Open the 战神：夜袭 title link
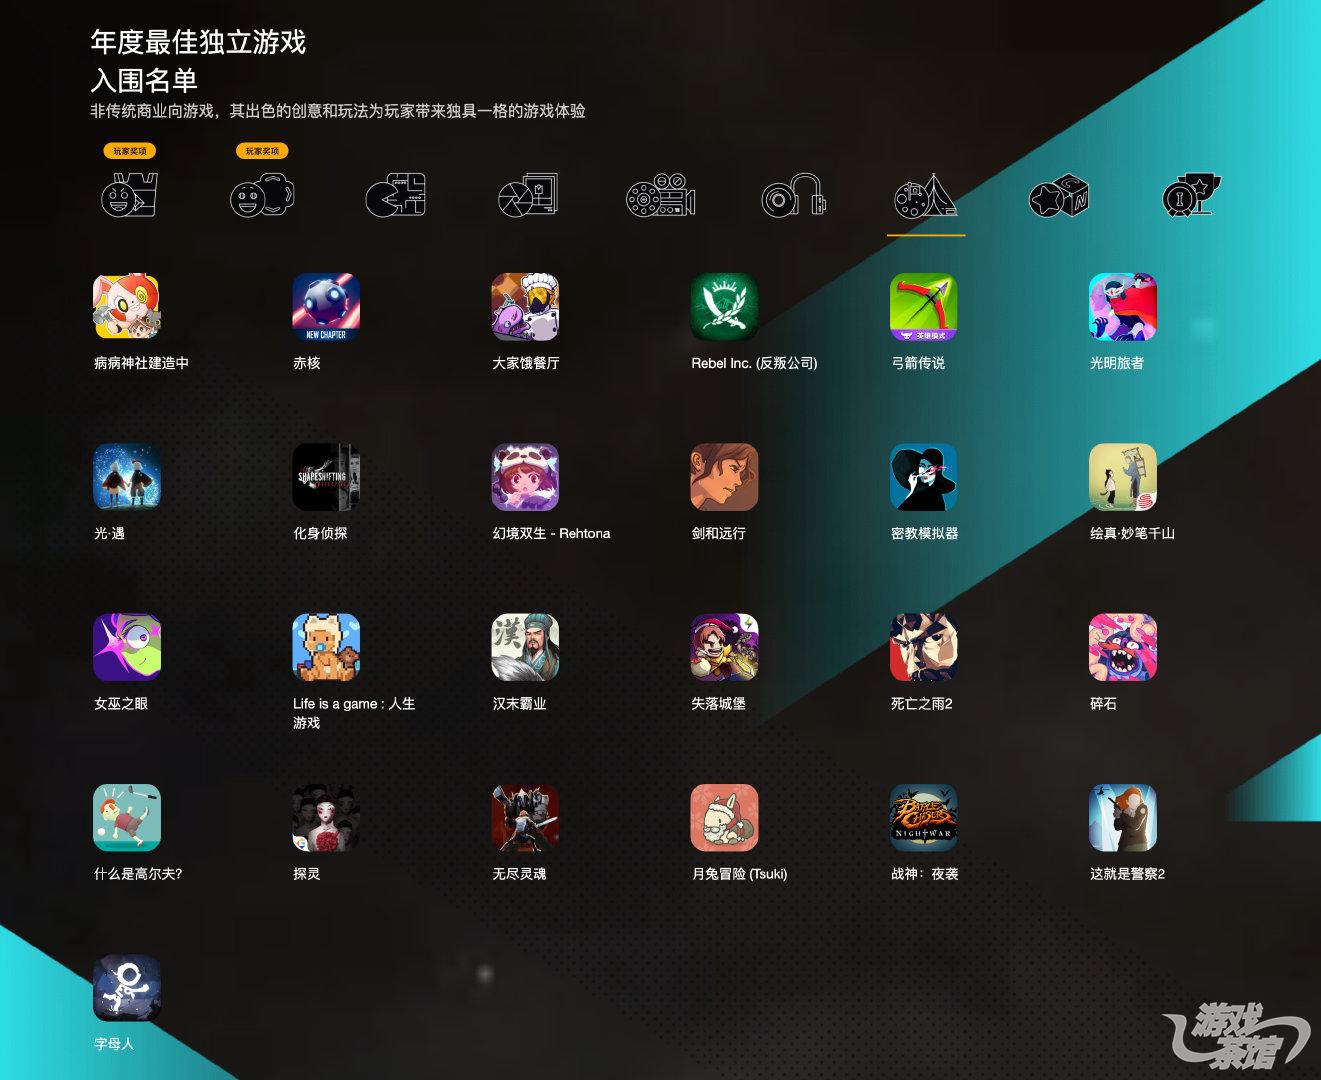This screenshot has height=1080, width=1321. click(925, 873)
